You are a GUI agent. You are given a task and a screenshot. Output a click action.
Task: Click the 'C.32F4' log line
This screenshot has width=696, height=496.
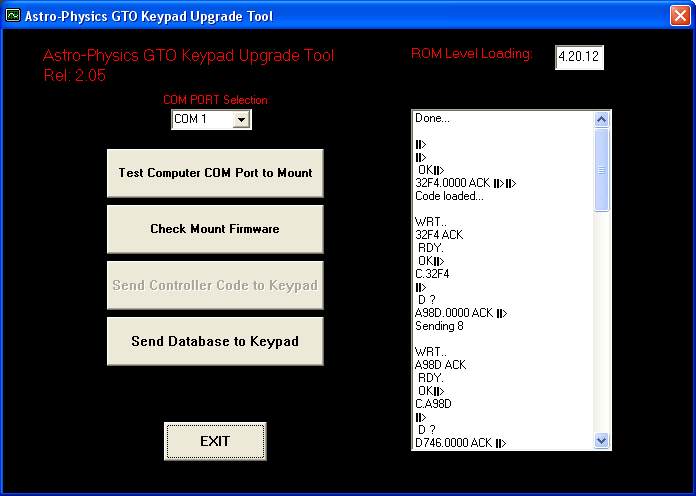(432, 274)
